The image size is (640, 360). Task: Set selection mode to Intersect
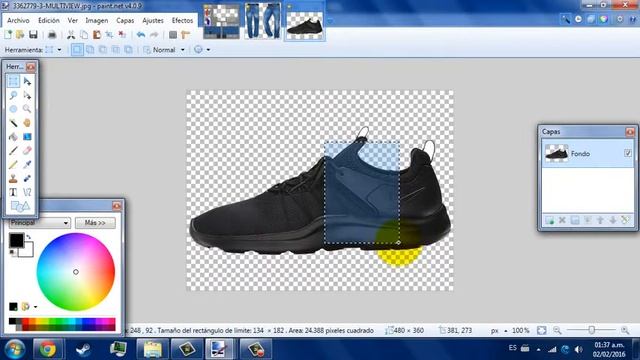pyautogui.click(x=116, y=50)
